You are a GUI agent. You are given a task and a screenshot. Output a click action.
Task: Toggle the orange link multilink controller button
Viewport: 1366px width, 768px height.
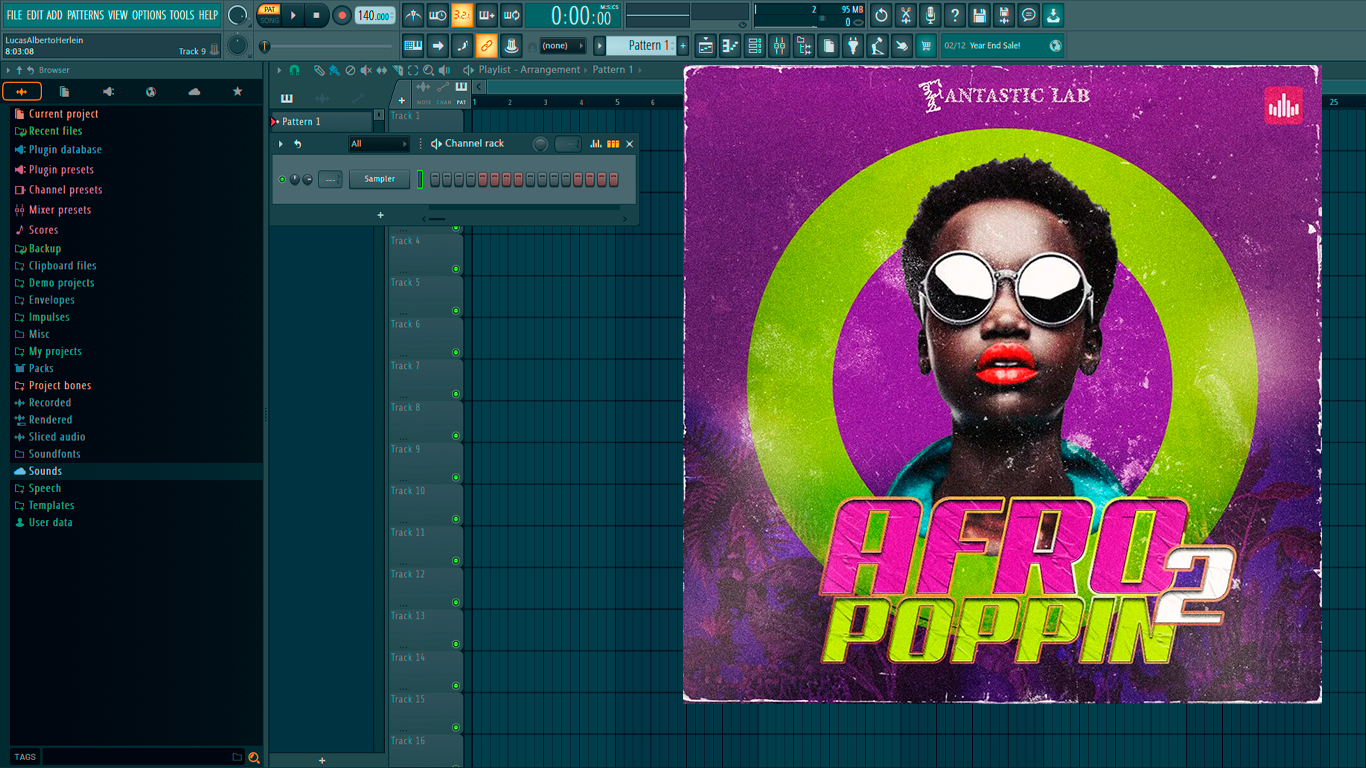[486, 45]
